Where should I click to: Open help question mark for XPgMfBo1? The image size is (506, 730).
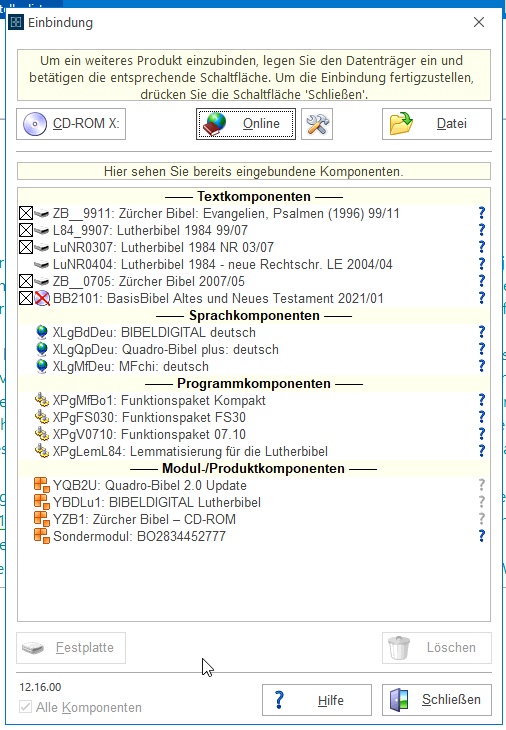pos(482,400)
